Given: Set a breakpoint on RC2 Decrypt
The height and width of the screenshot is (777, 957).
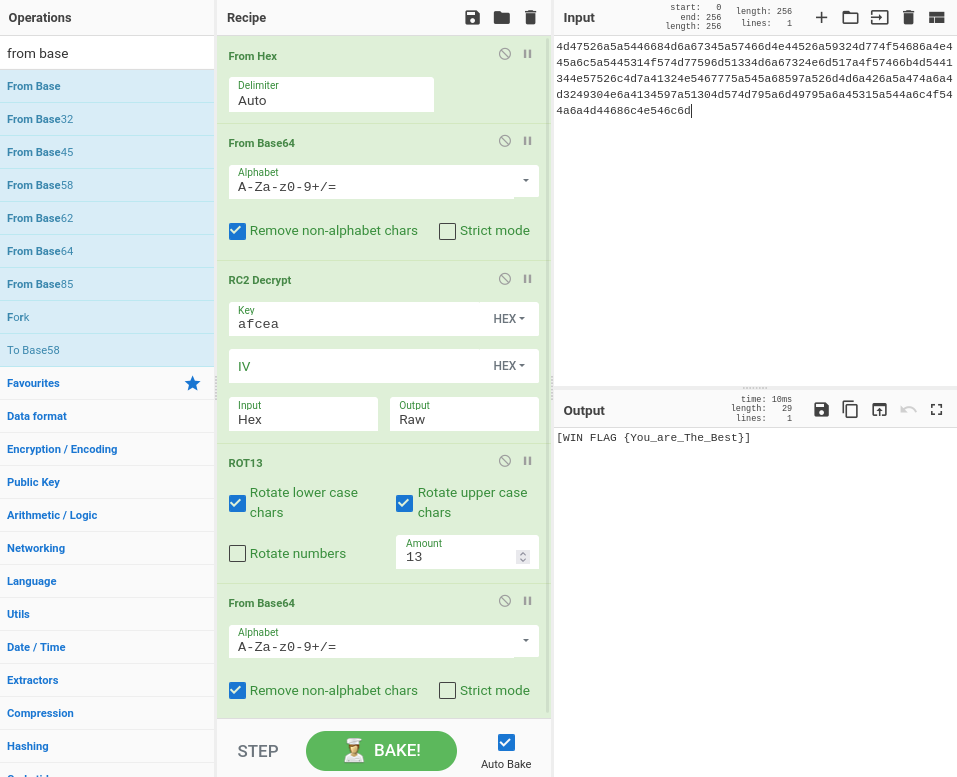Looking at the screenshot, I should (527, 278).
